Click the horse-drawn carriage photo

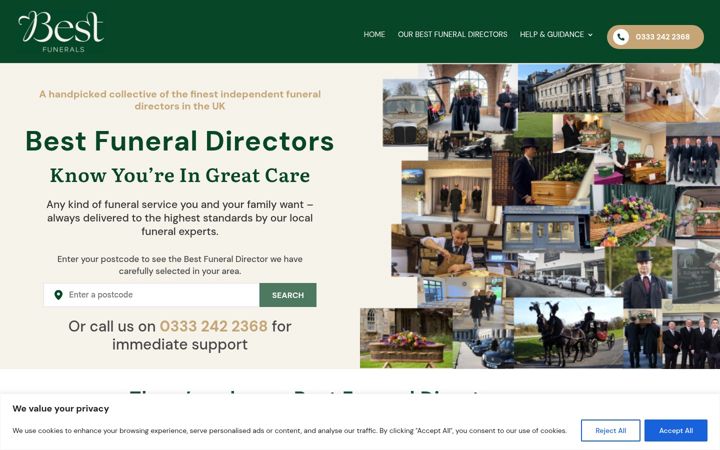(568, 332)
